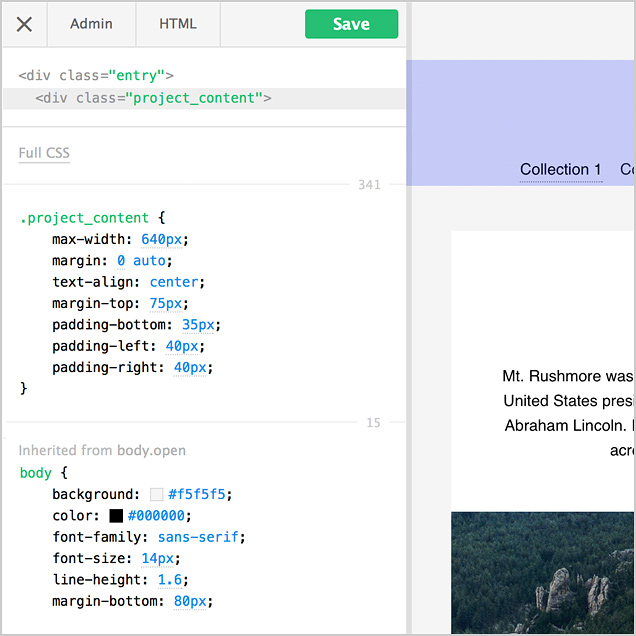Click the text-align property name
This screenshot has height=636, width=636.
(92, 282)
